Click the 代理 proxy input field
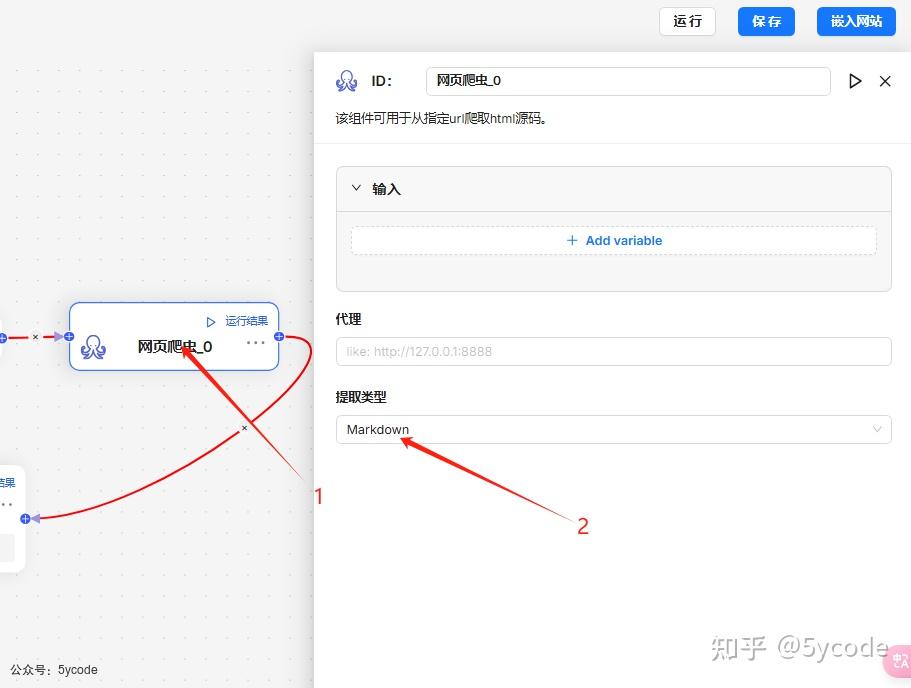This screenshot has width=911, height=688. pos(613,351)
